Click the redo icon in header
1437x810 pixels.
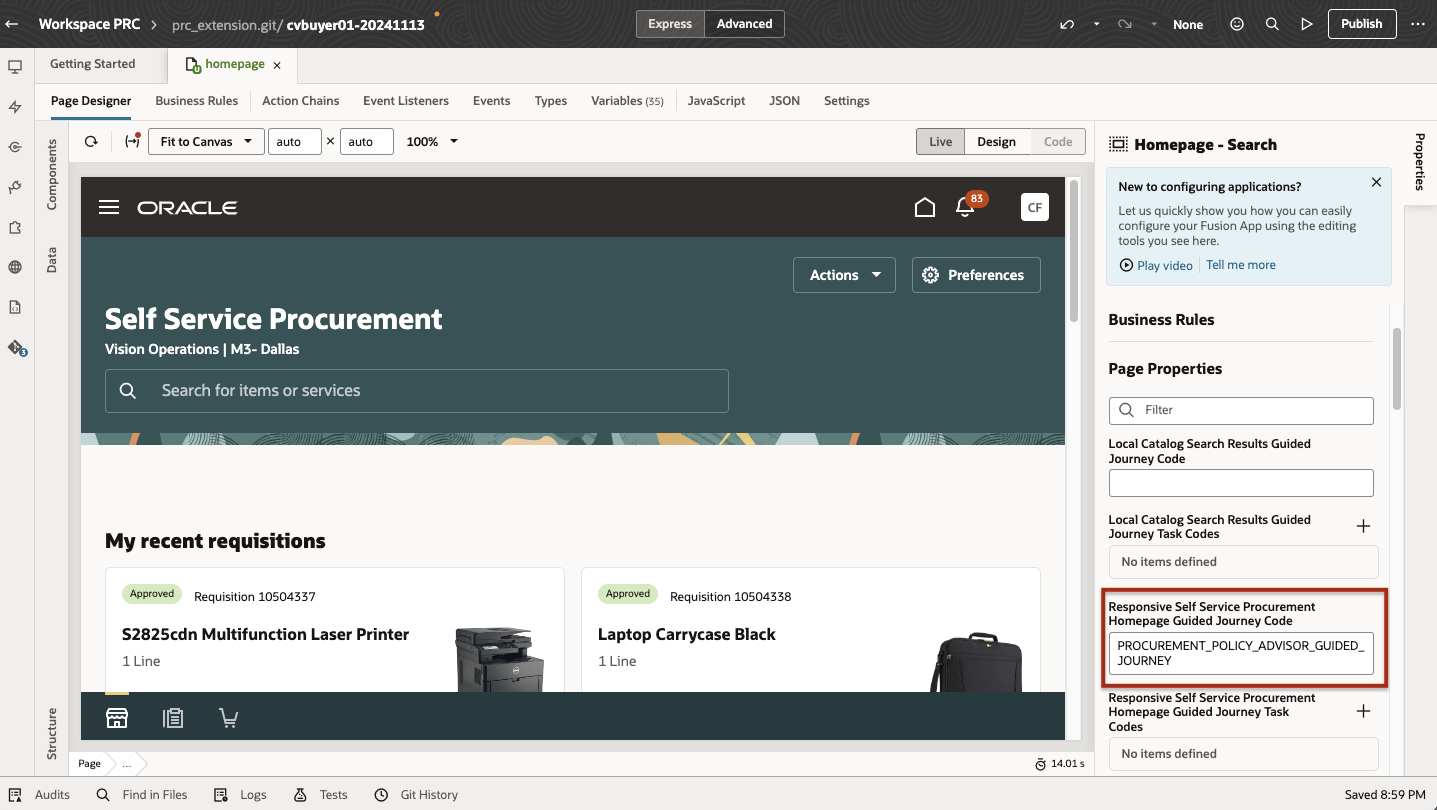pos(1125,24)
